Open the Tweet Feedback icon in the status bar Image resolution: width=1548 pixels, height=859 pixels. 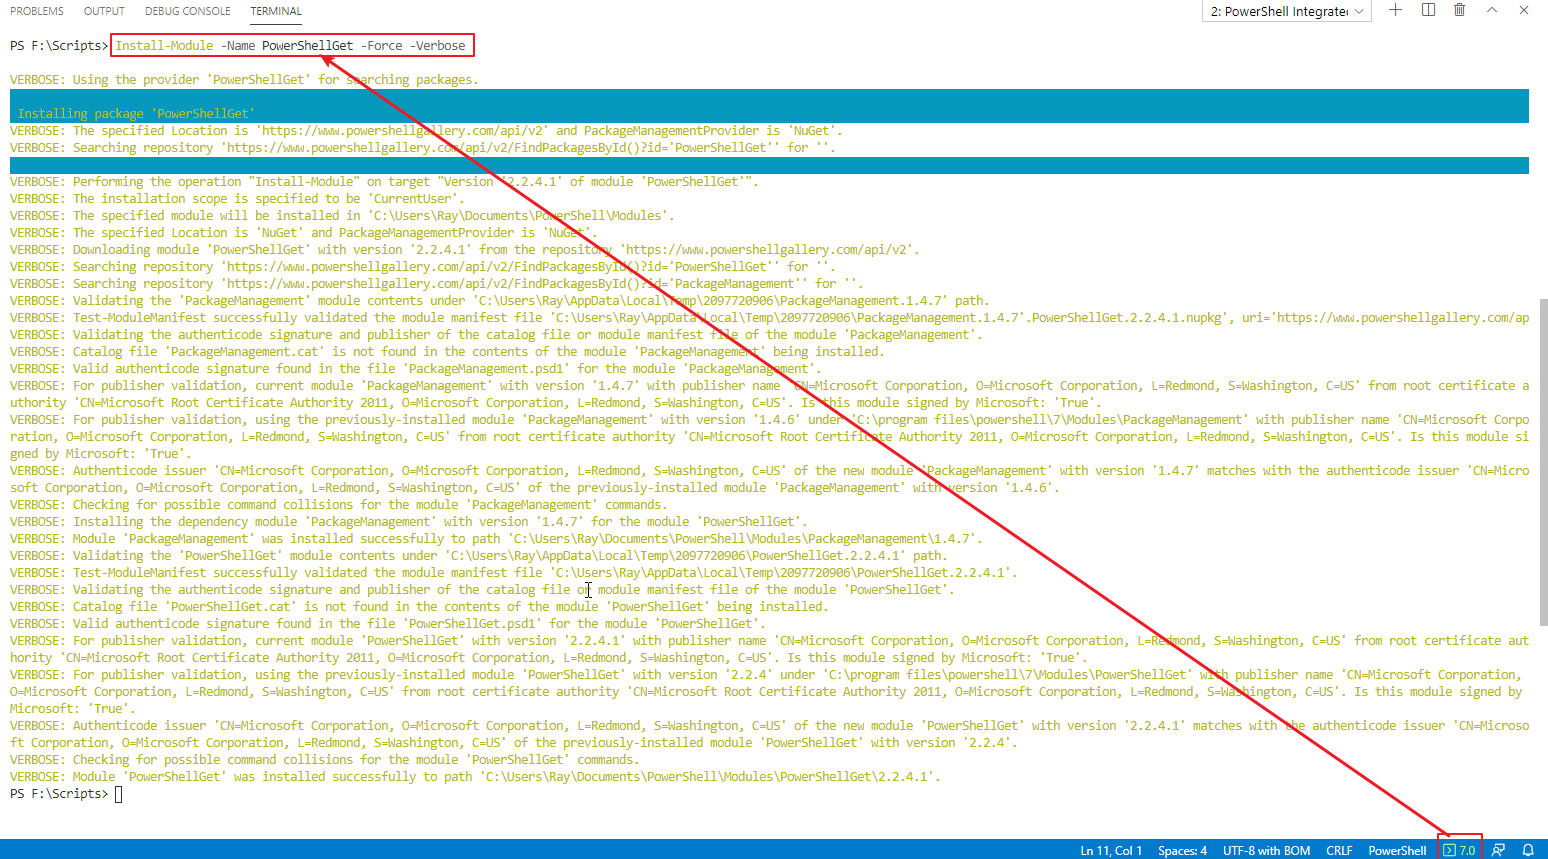(1498, 850)
